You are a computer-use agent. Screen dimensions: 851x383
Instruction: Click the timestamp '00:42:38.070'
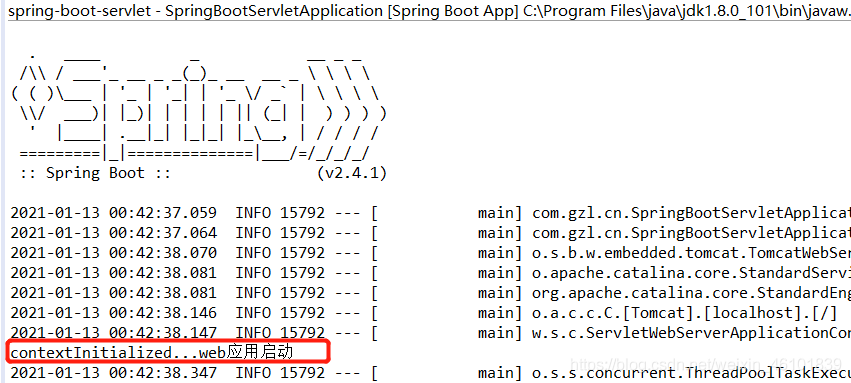[x=162, y=253]
